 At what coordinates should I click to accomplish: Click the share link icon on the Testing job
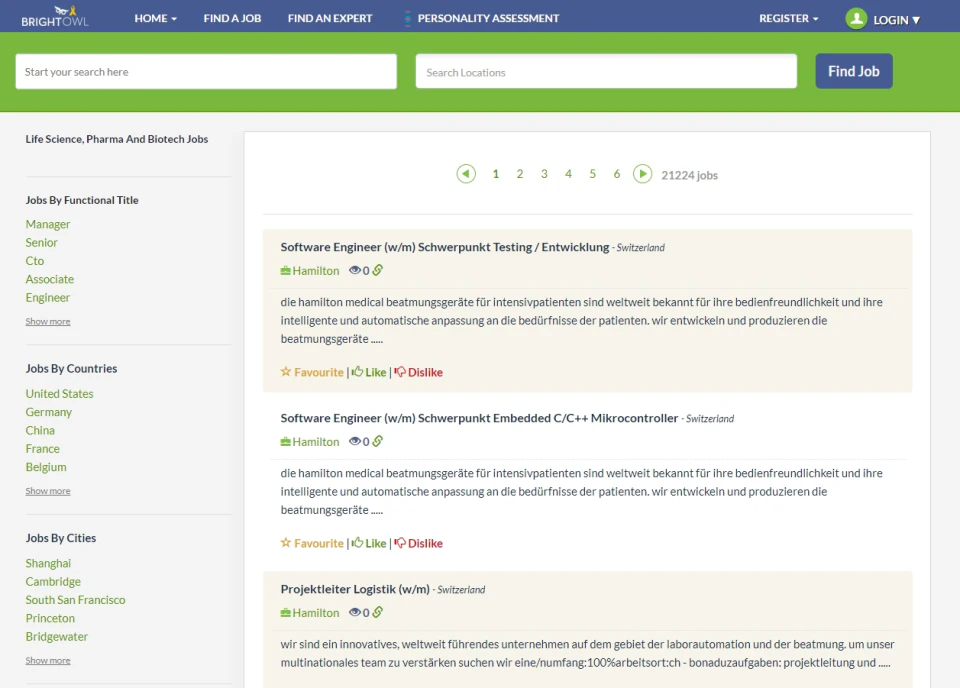(x=380, y=270)
